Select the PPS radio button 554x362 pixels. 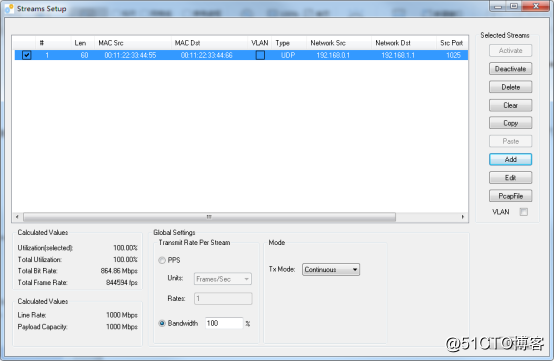(162, 260)
